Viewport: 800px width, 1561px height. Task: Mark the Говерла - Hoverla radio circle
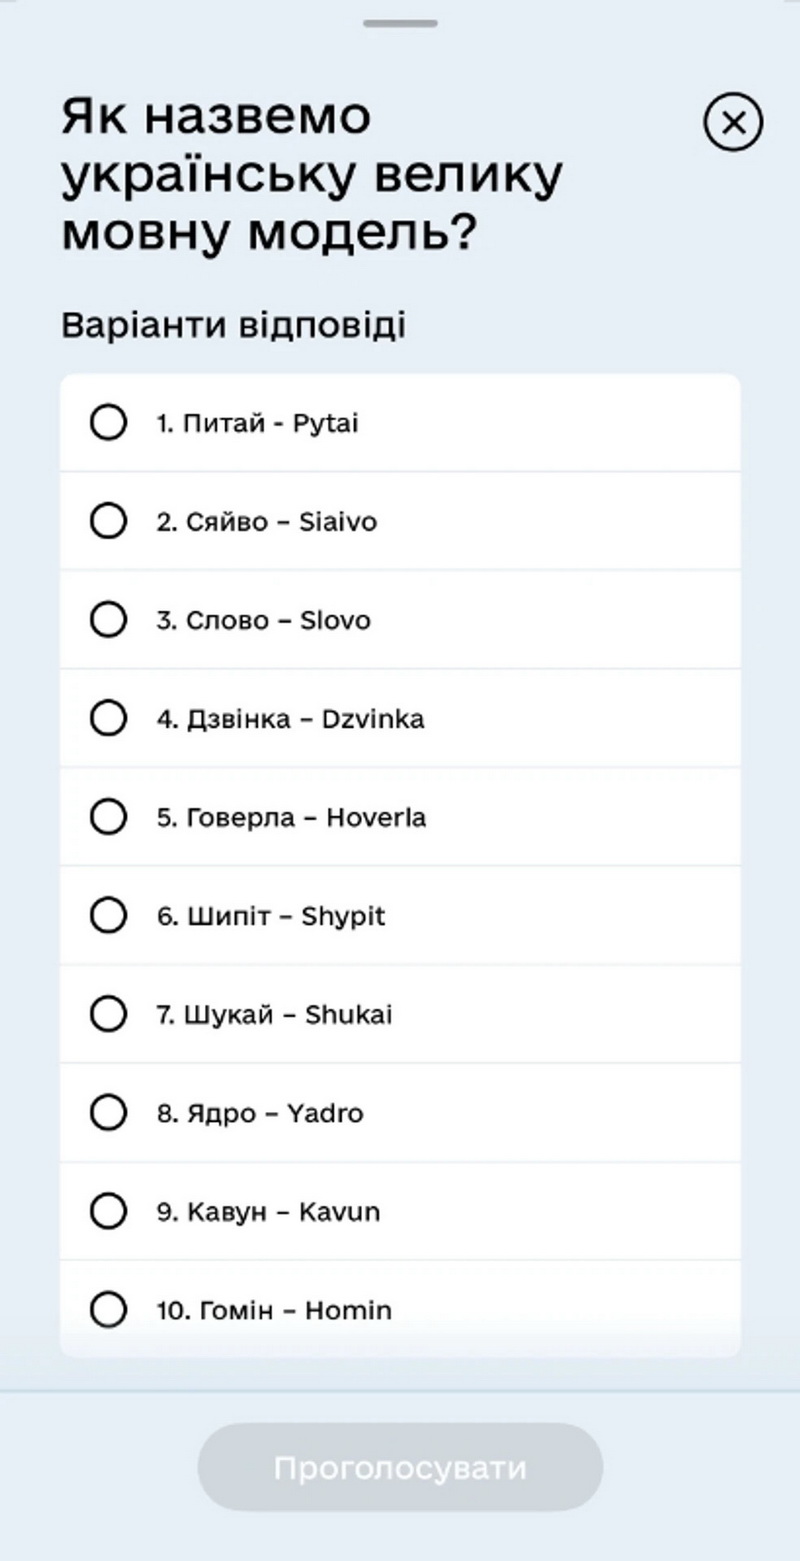tap(108, 817)
